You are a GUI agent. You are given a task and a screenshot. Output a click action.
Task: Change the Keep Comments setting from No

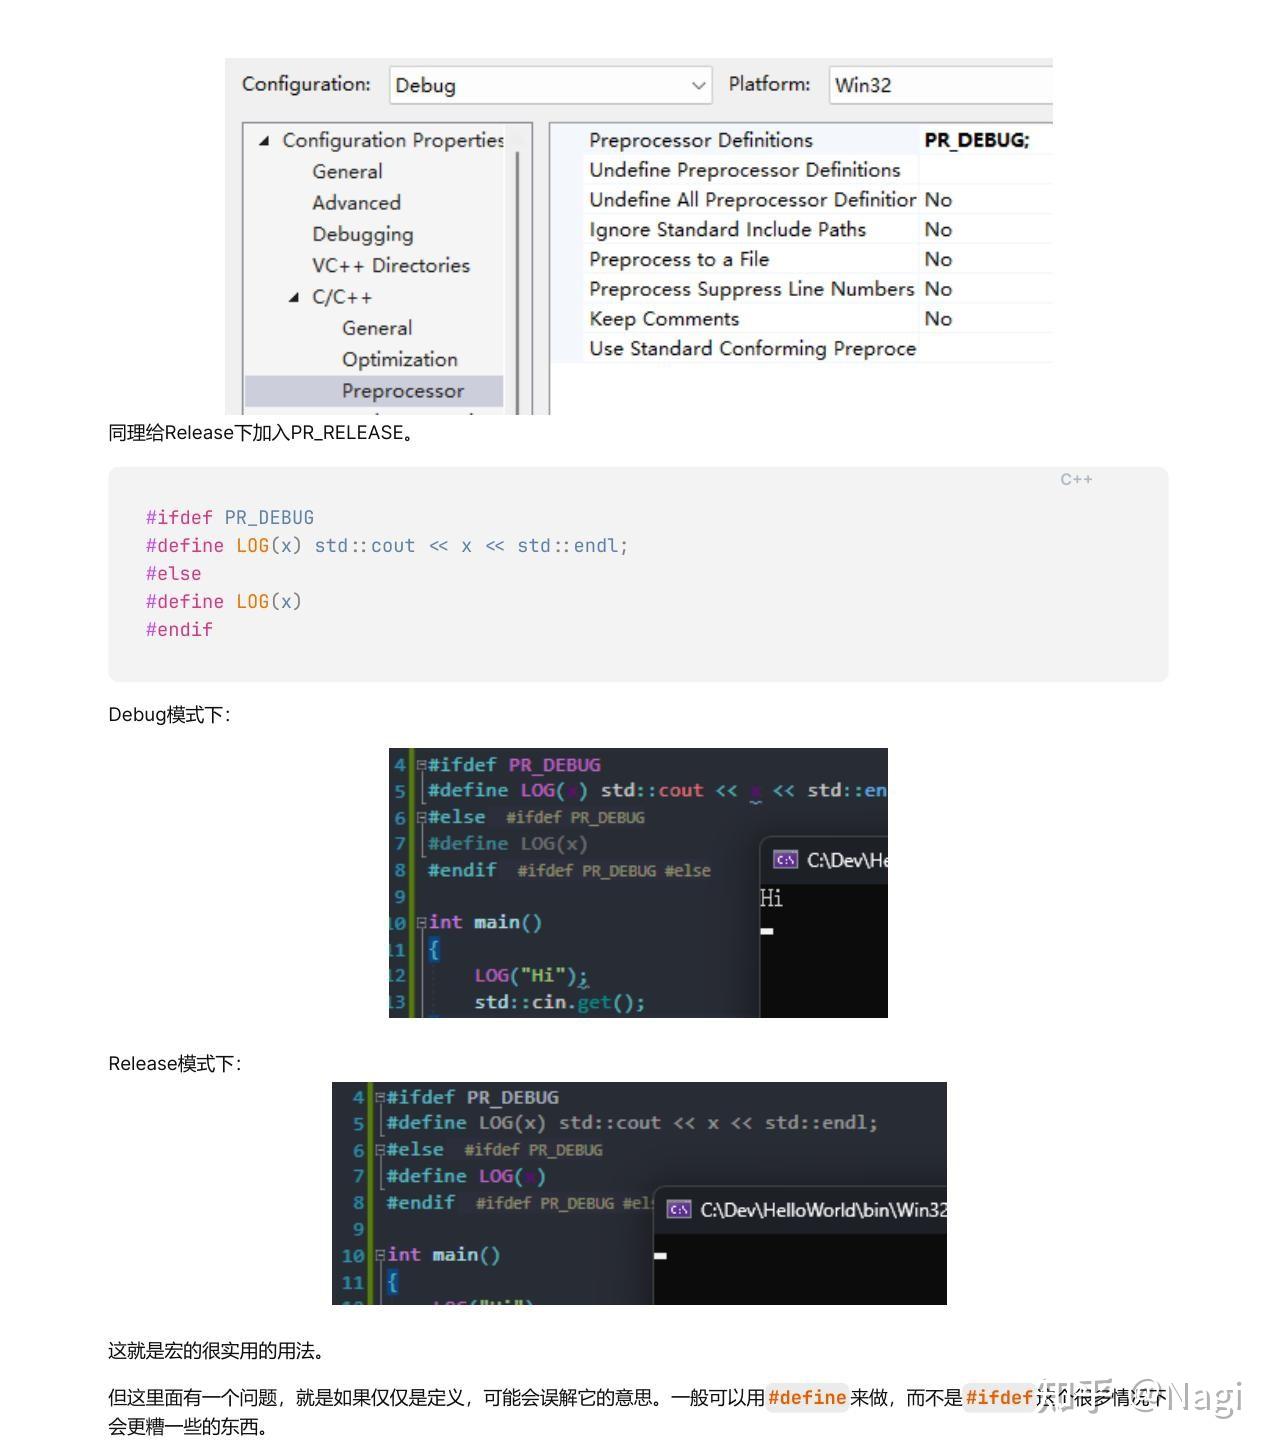click(937, 318)
